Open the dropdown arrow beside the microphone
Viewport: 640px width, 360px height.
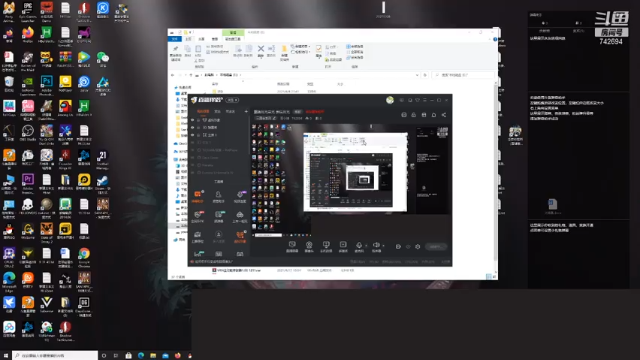click(x=366, y=245)
